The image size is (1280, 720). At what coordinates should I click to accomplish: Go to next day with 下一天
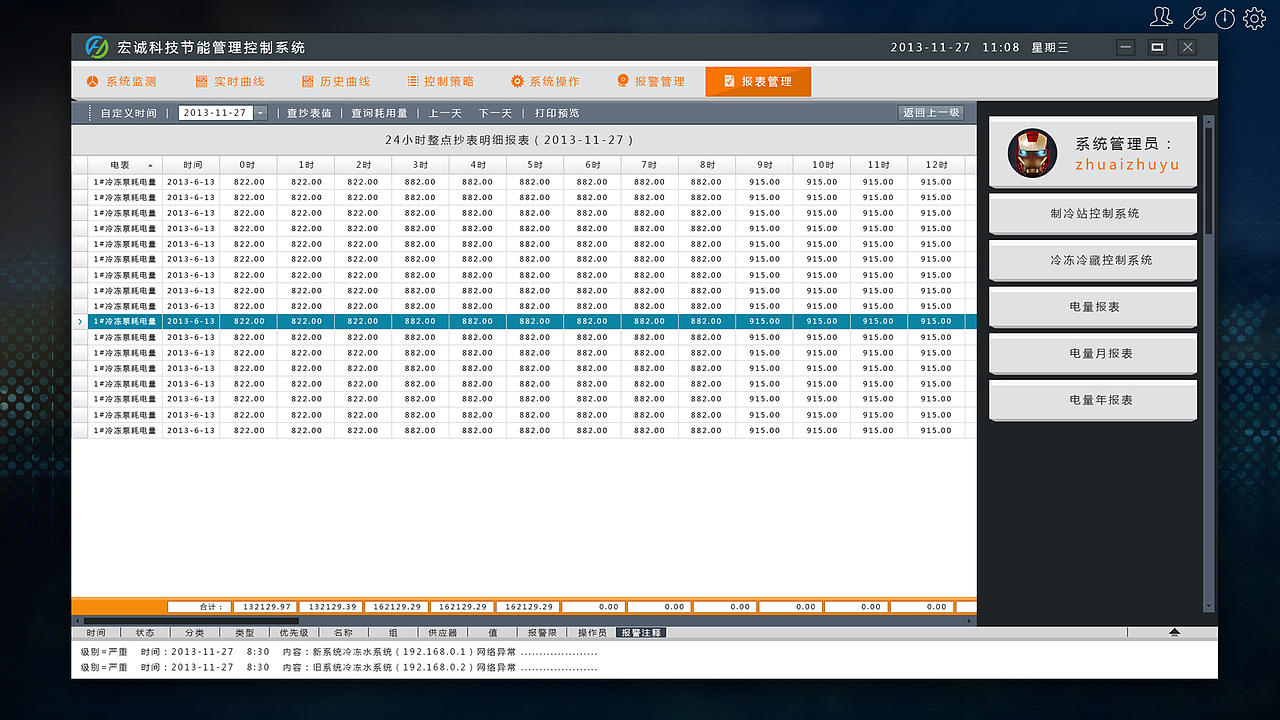click(495, 113)
